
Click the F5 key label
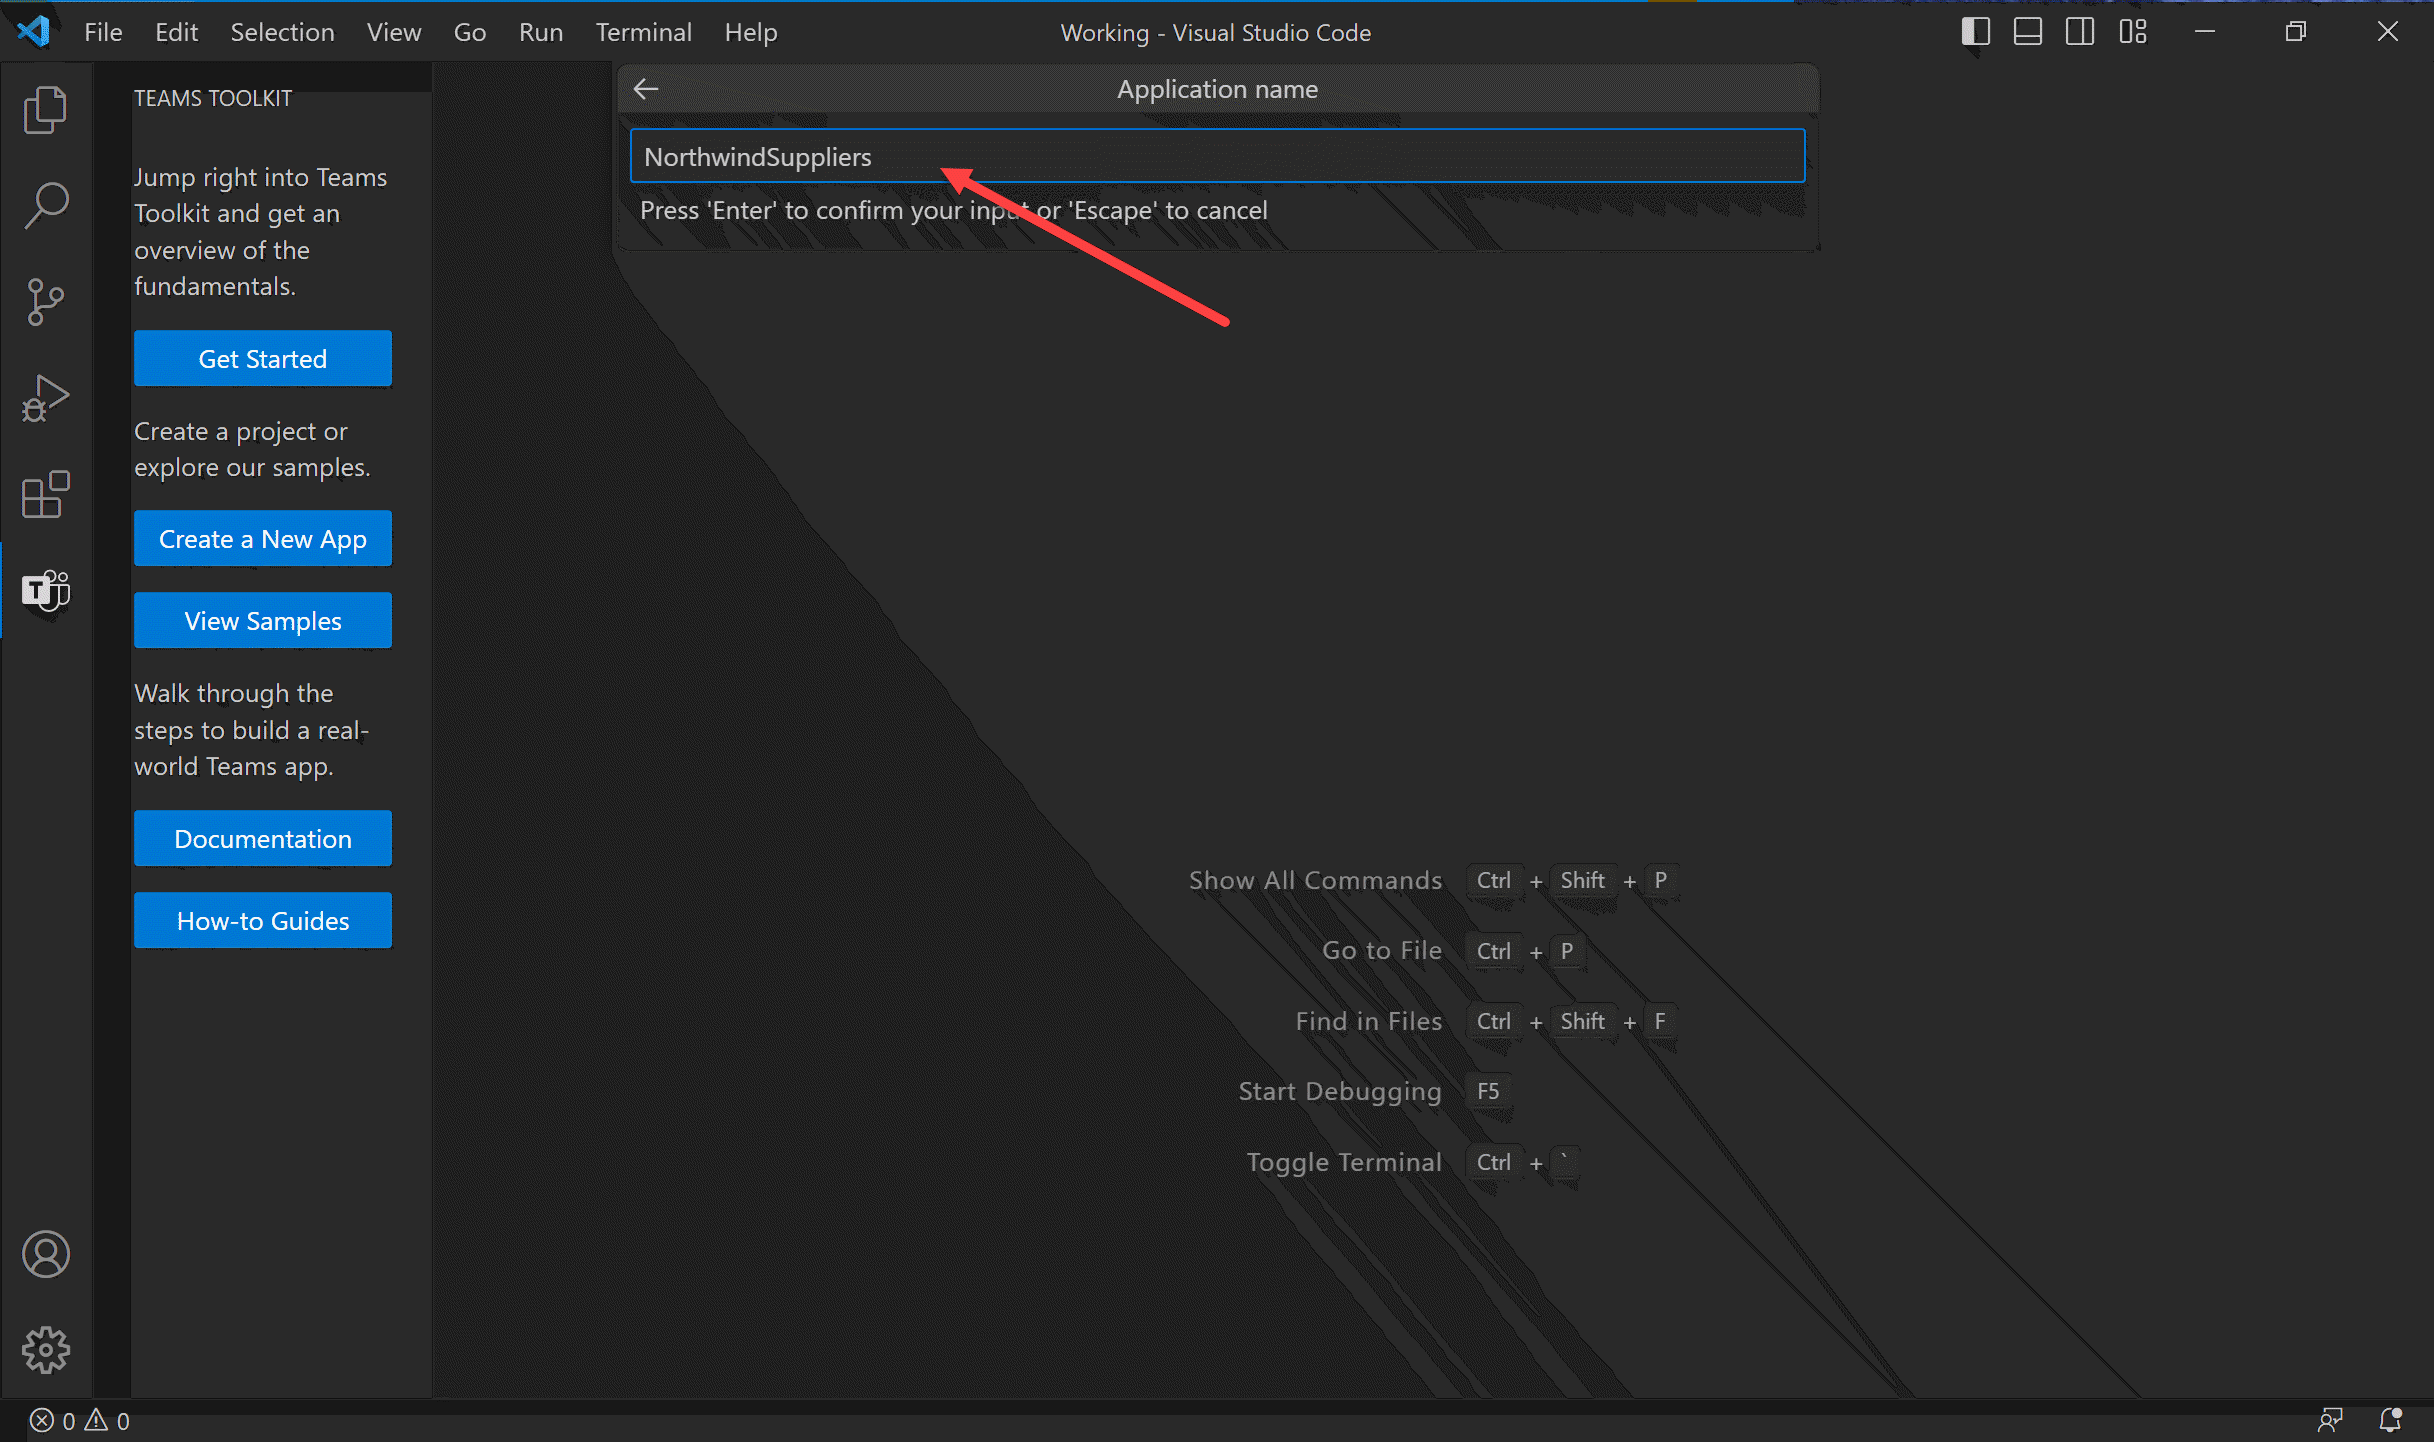click(x=1488, y=1091)
